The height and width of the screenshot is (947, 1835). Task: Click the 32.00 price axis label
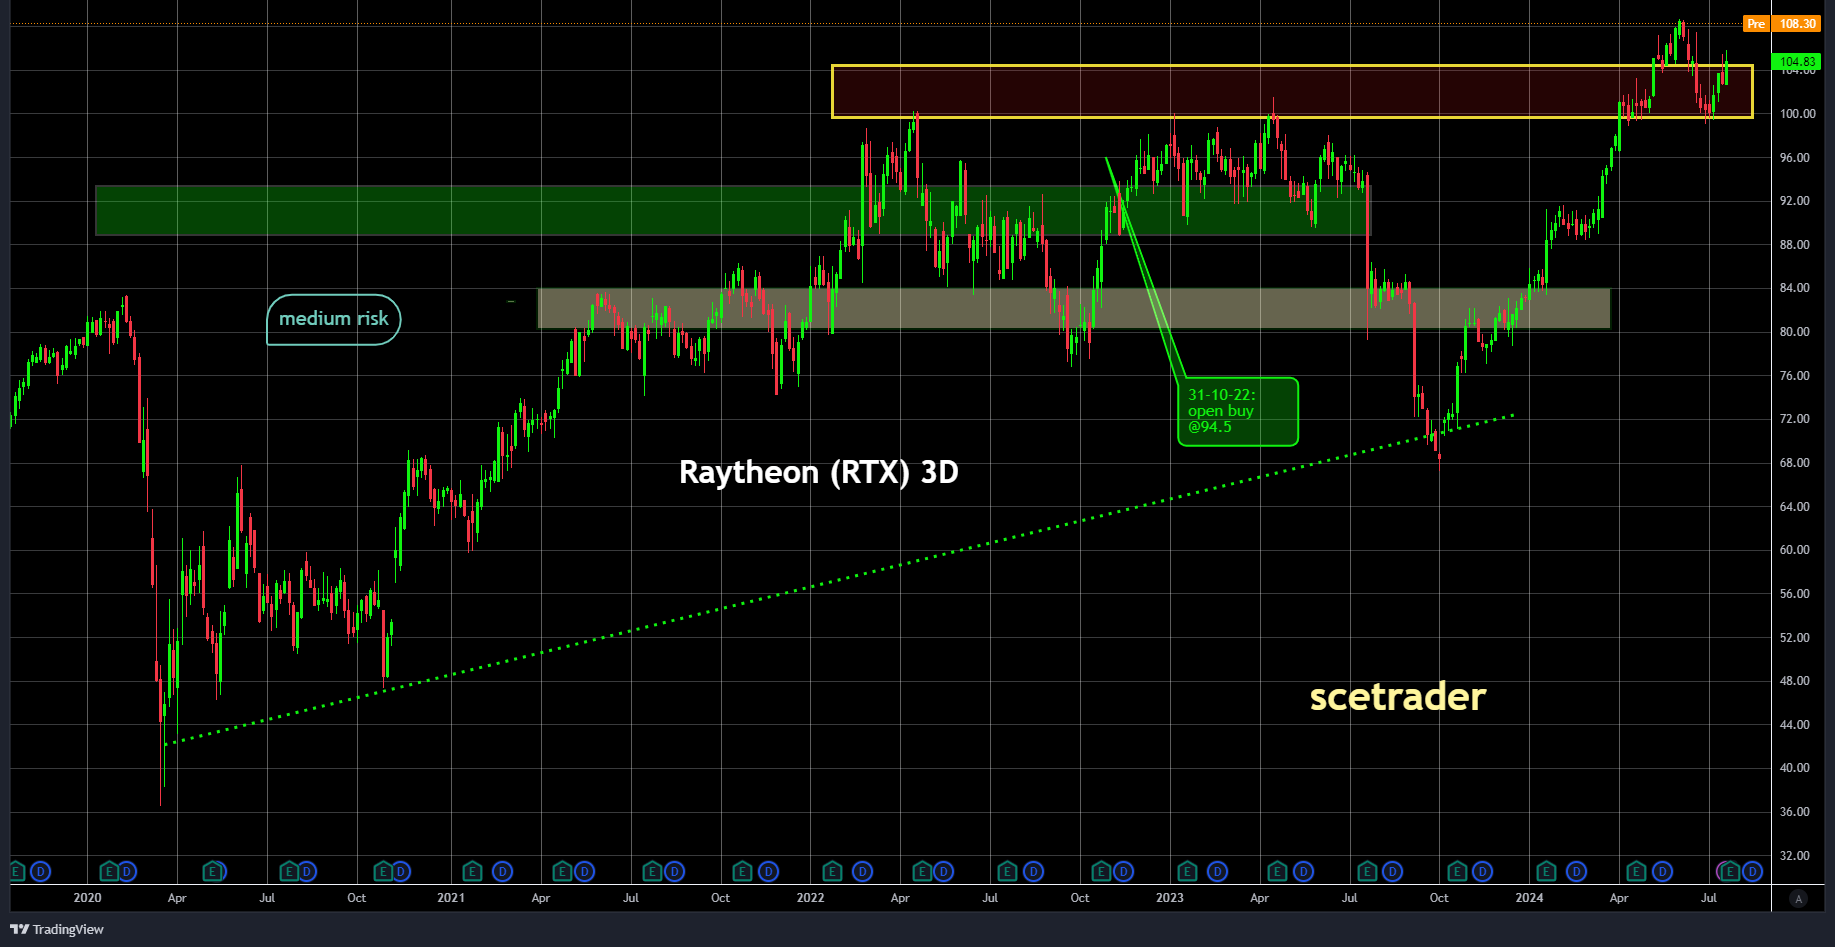(x=1795, y=856)
